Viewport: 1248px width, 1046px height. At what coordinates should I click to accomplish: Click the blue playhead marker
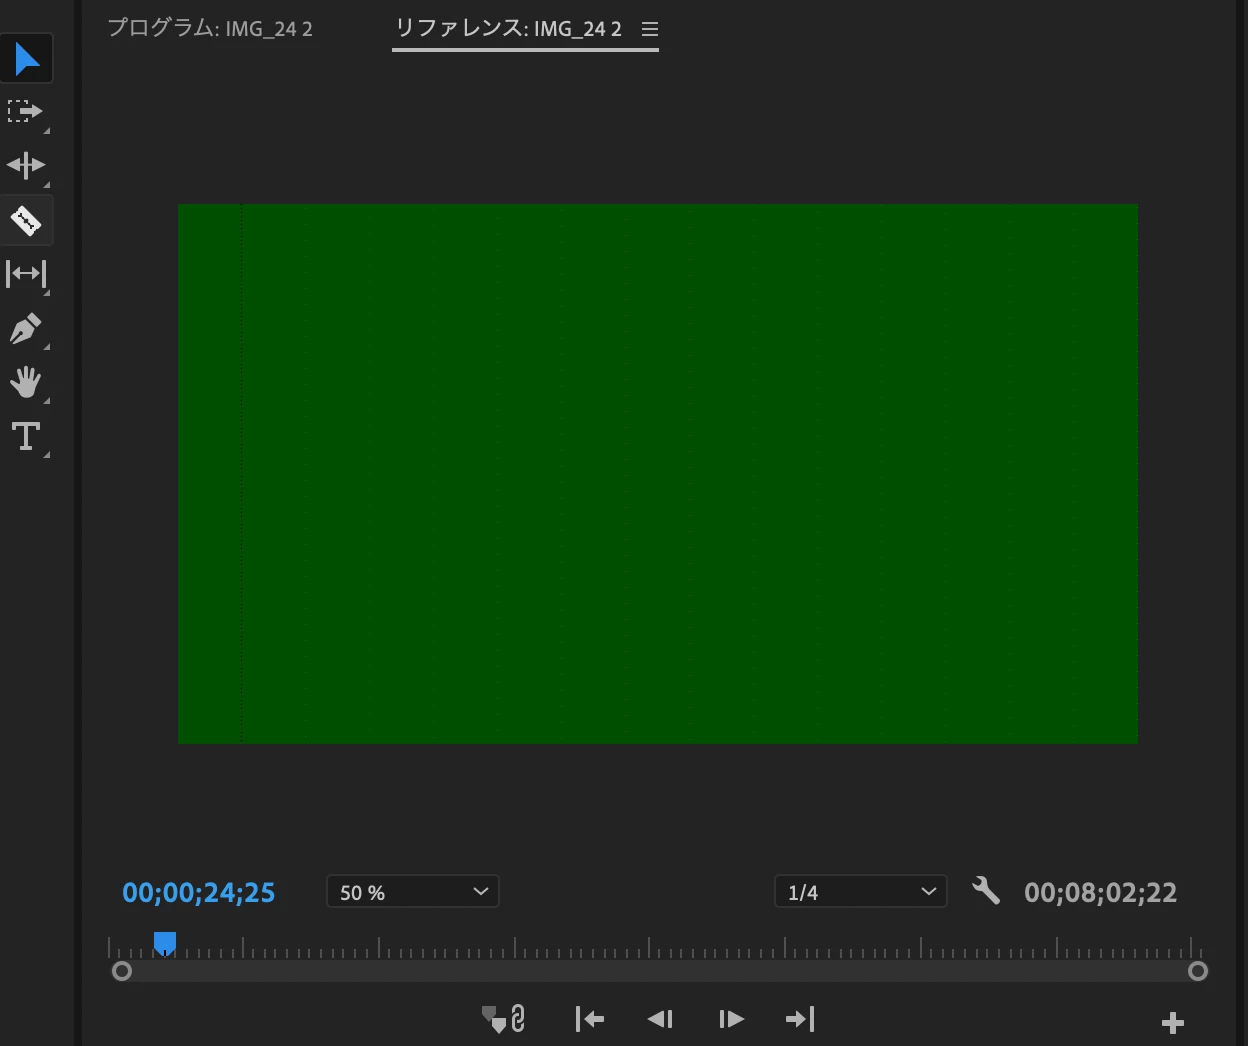[165, 944]
